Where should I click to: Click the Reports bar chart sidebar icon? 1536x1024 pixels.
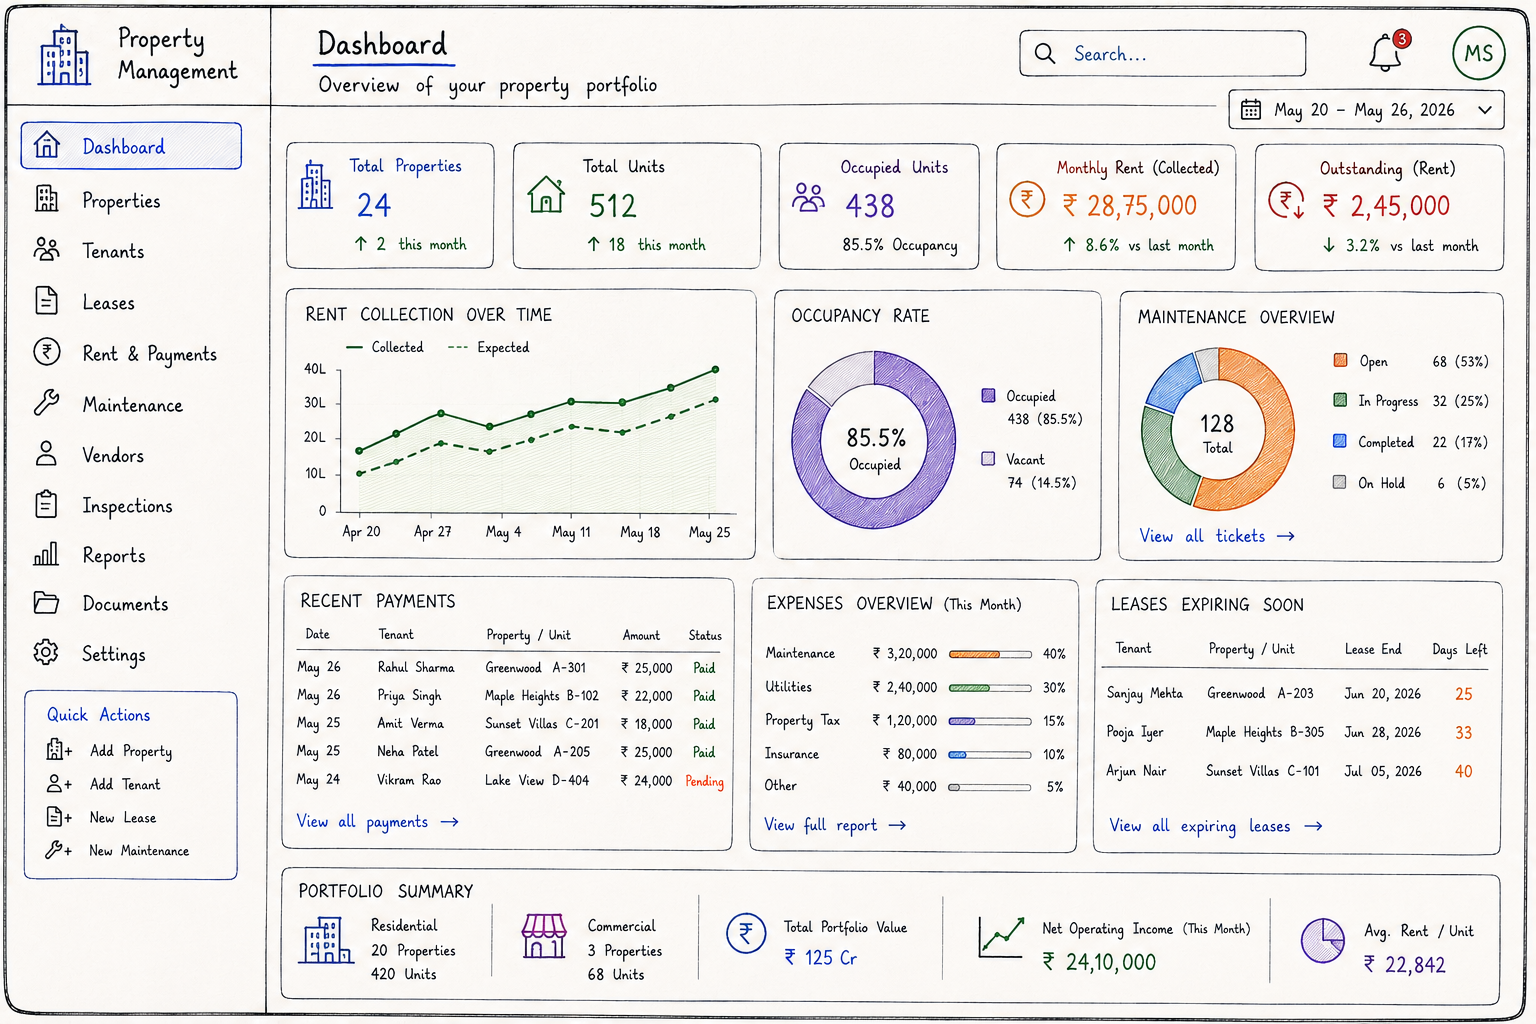(x=46, y=553)
